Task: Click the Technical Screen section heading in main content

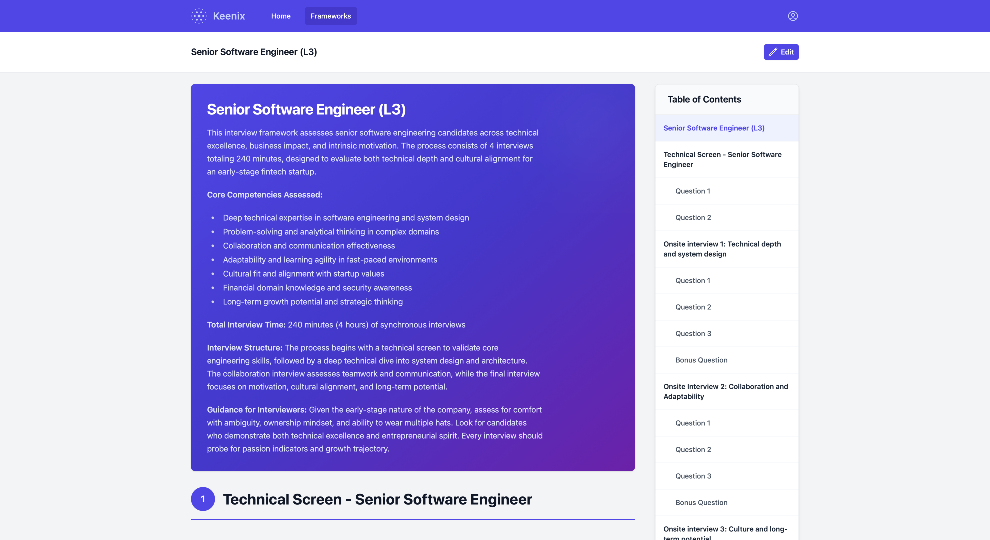Action: pyautogui.click(x=377, y=499)
